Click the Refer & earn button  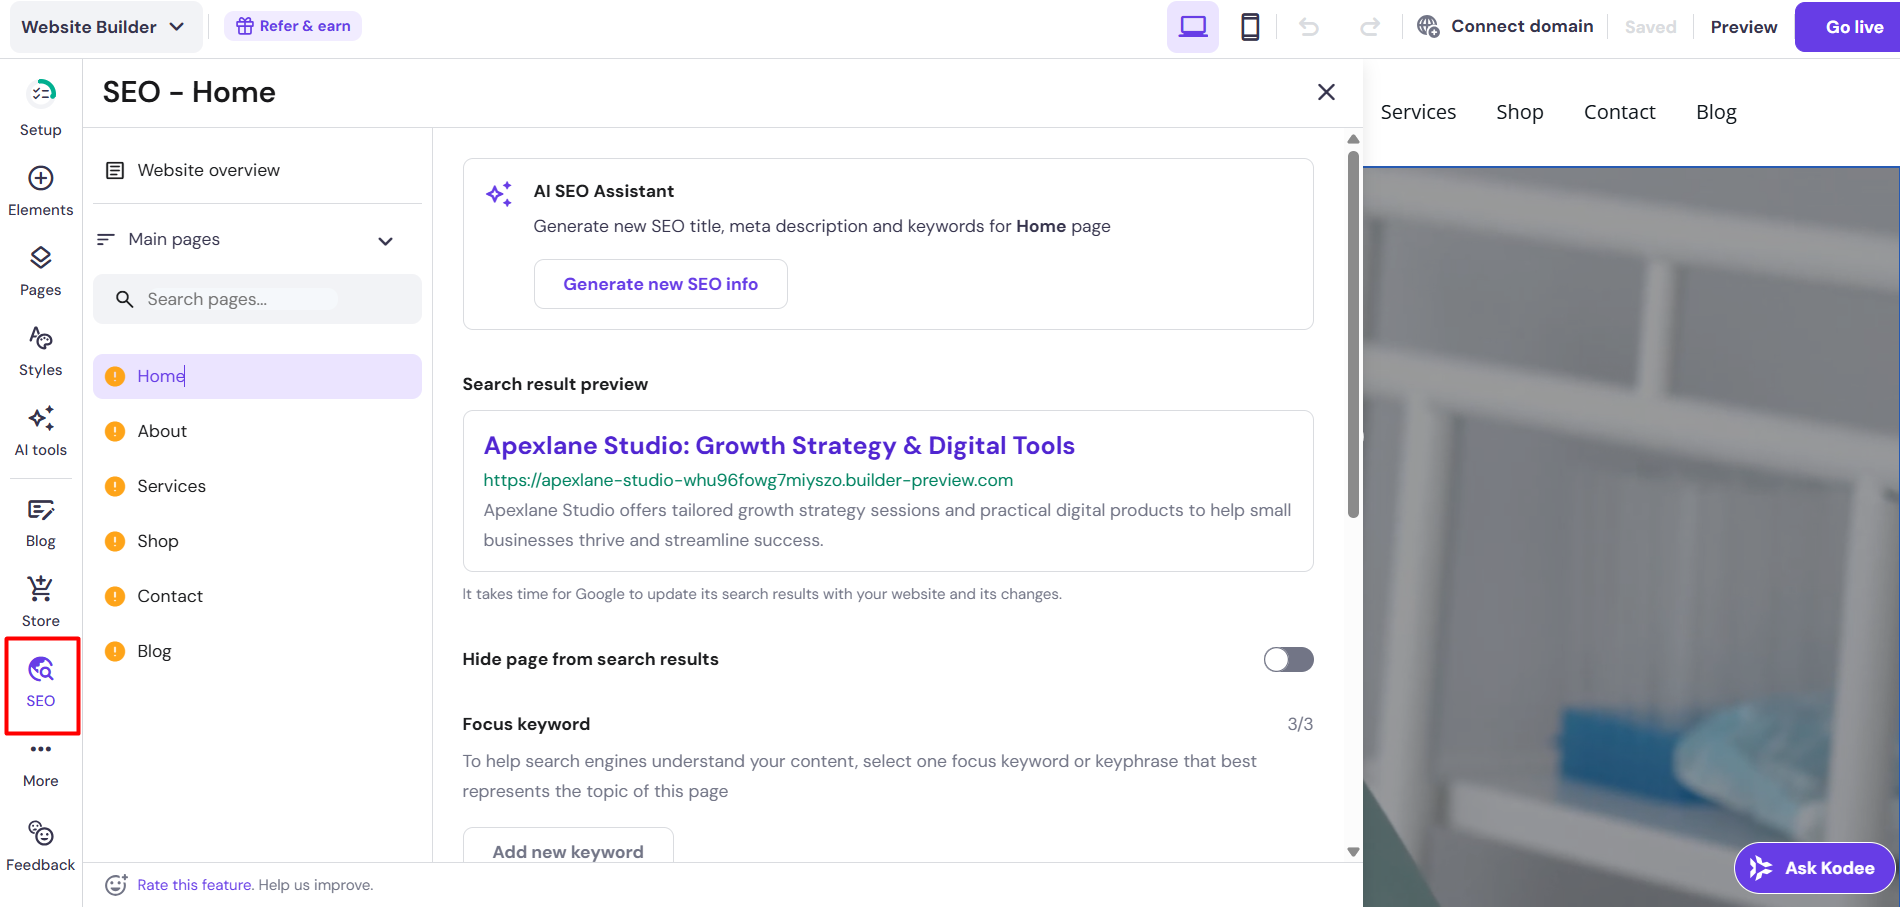[x=293, y=26]
